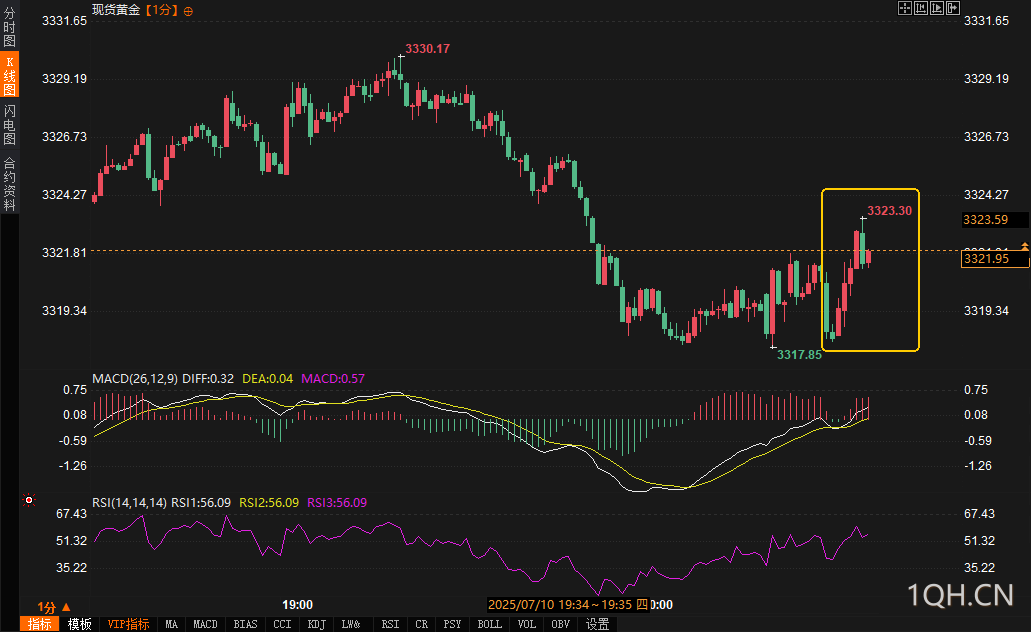Viewport: 1031px width, 632px height.
Task: Switch to the 模板 bottom tab
Action: [80, 624]
